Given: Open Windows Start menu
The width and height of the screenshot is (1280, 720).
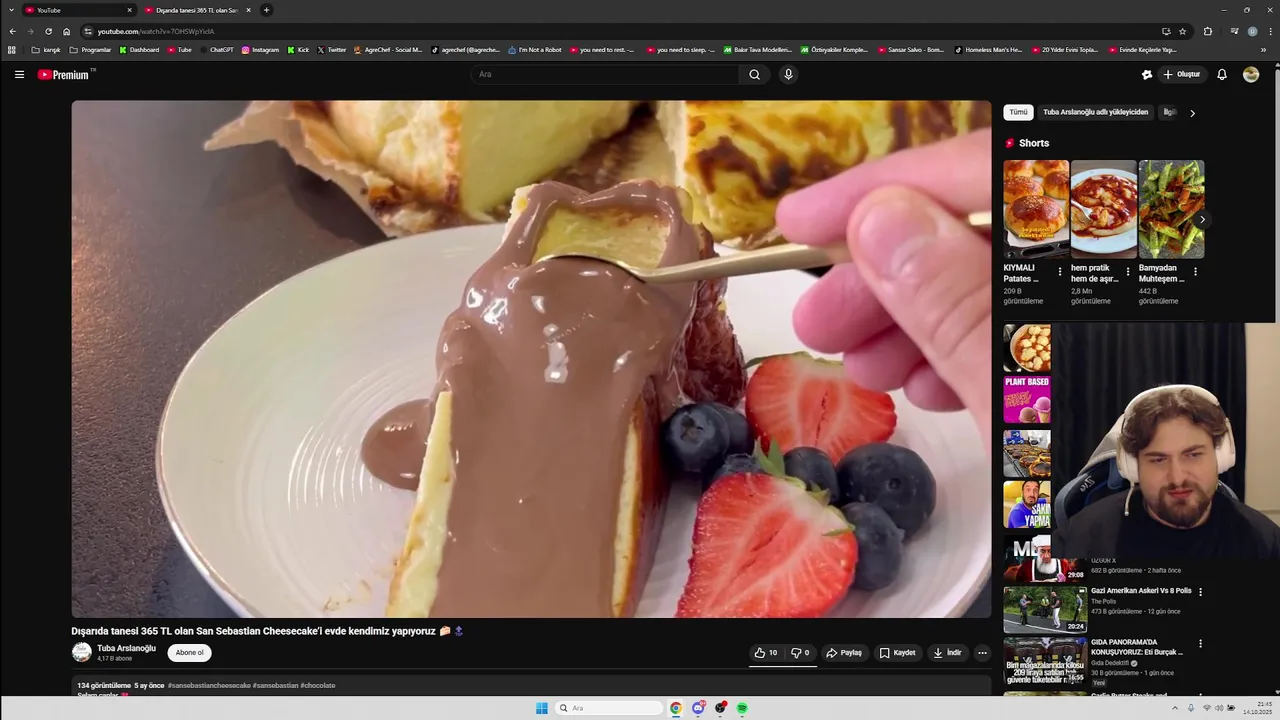Looking at the screenshot, I should [x=541, y=708].
